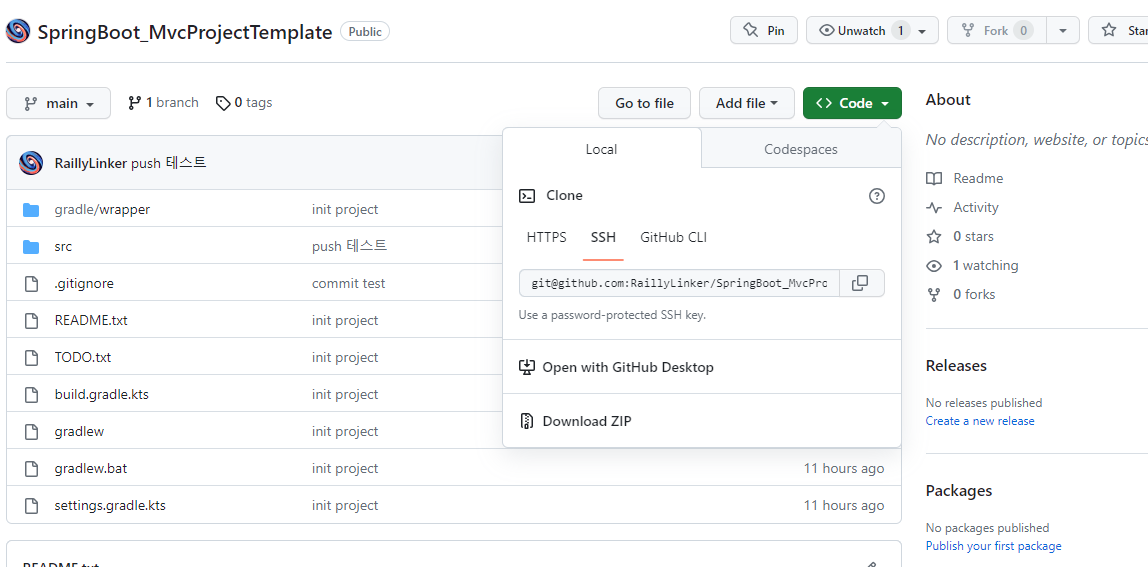Click the .gitignore file icon
1148x567 pixels.
31,284
